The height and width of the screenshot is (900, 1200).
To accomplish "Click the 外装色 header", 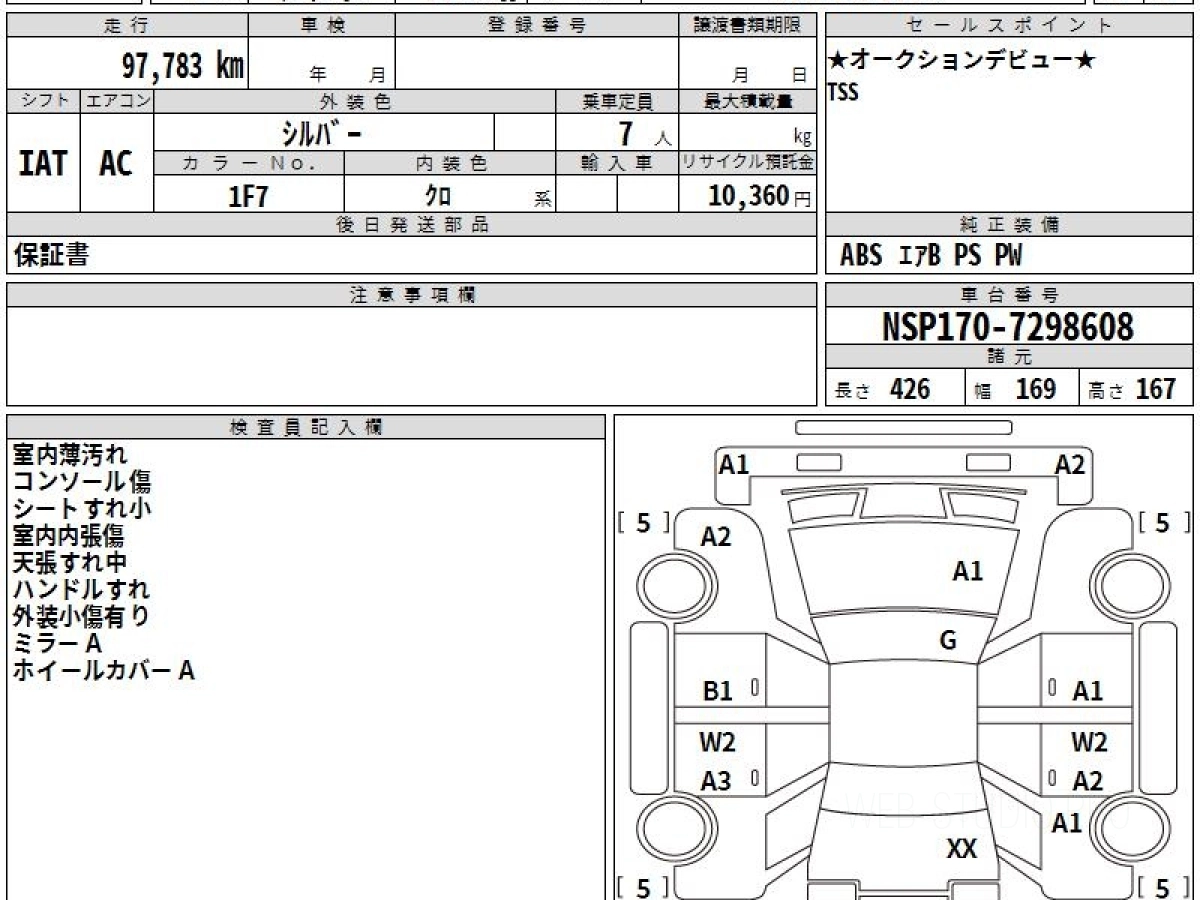I will point(355,101).
